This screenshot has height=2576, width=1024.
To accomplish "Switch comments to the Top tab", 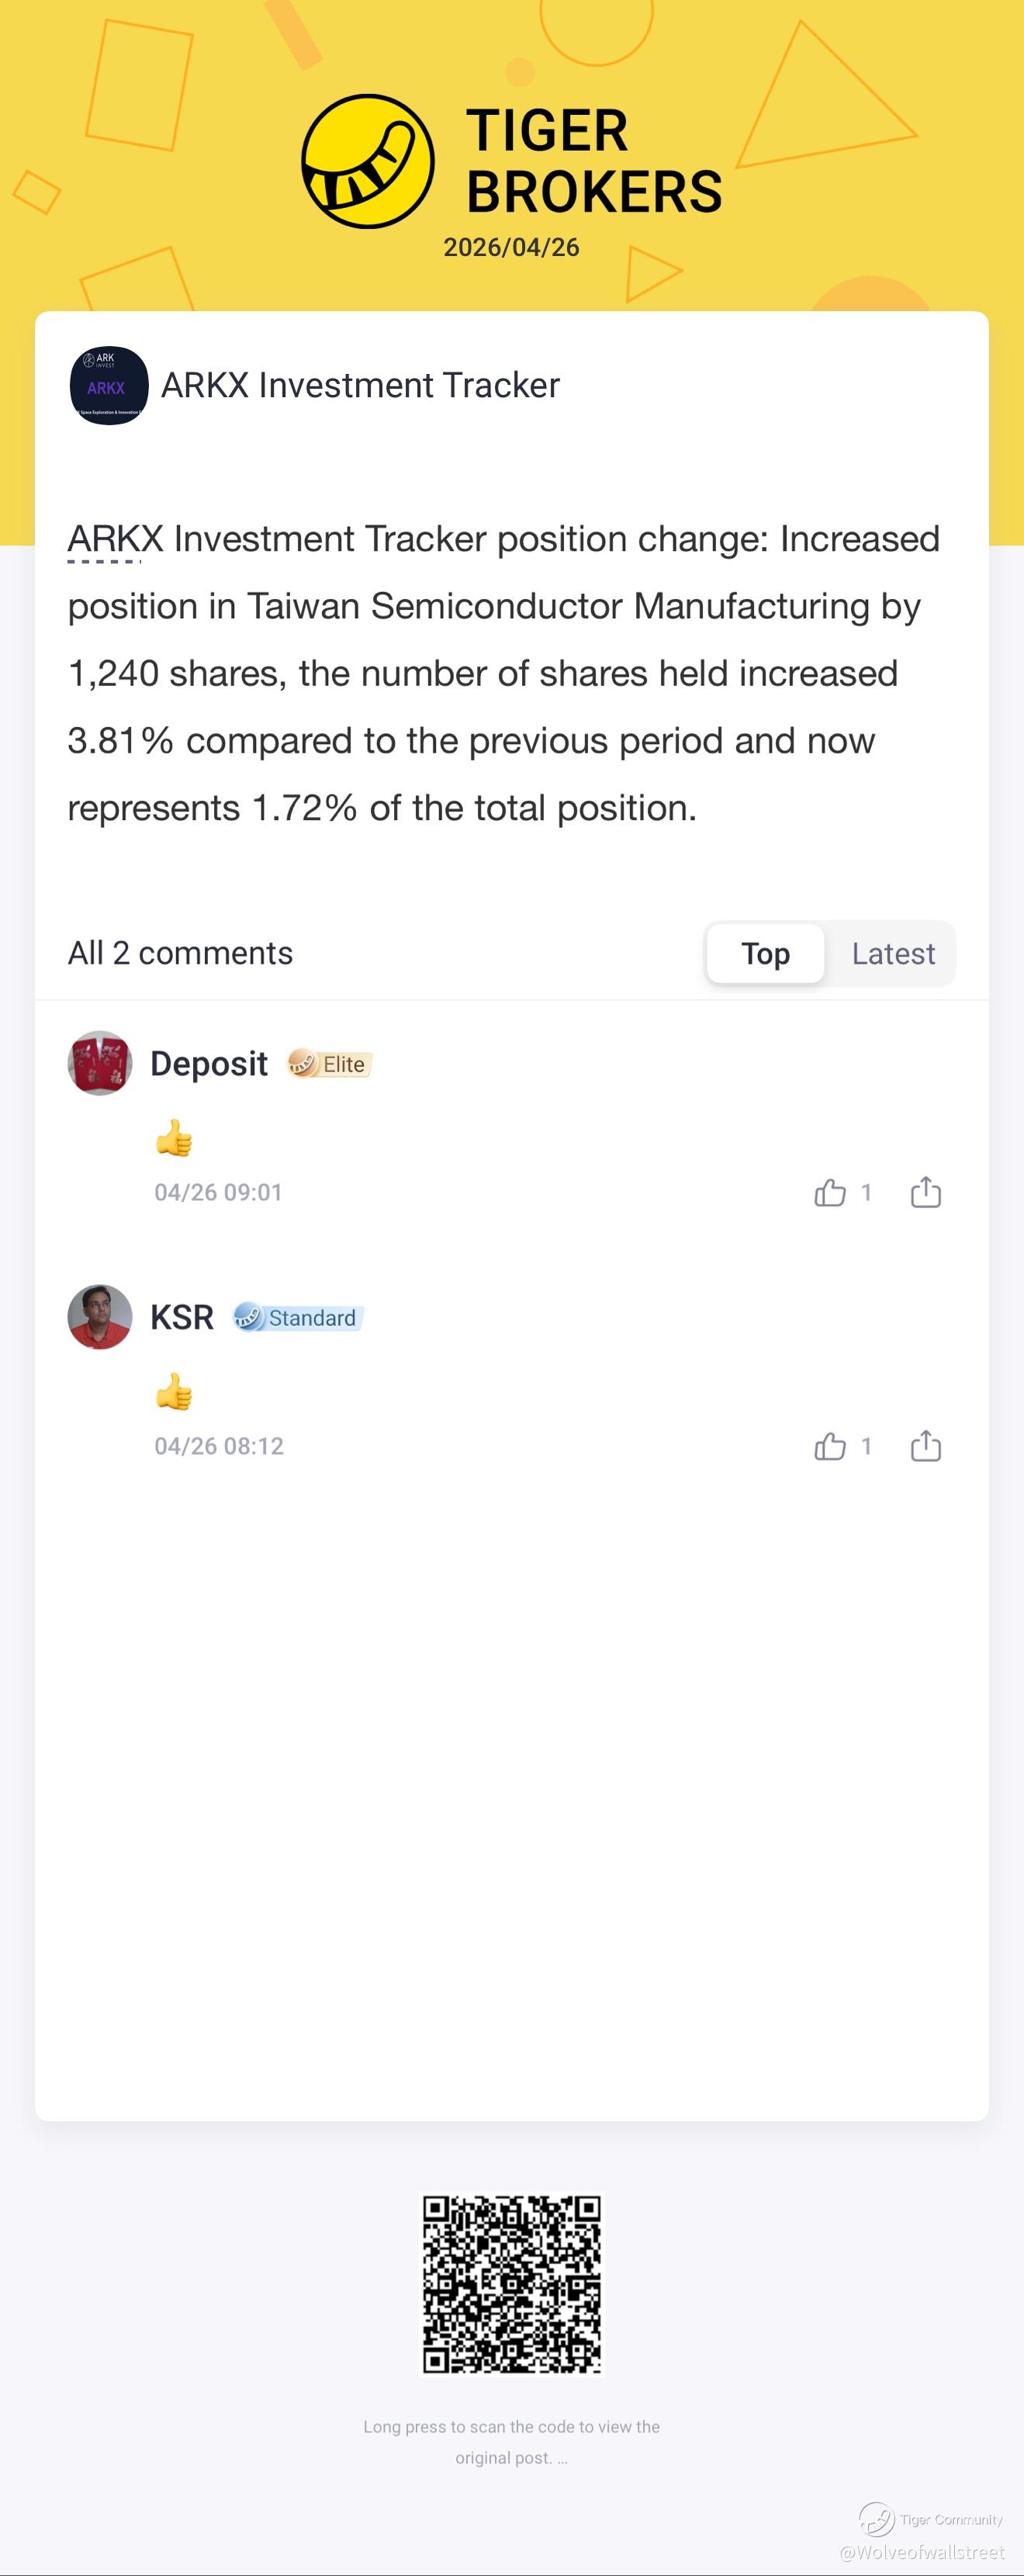I will click(x=765, y=953).
